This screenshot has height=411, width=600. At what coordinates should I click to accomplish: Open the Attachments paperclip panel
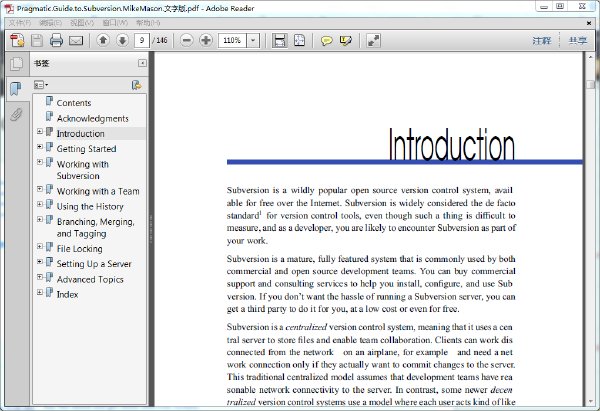coord(16,114)
